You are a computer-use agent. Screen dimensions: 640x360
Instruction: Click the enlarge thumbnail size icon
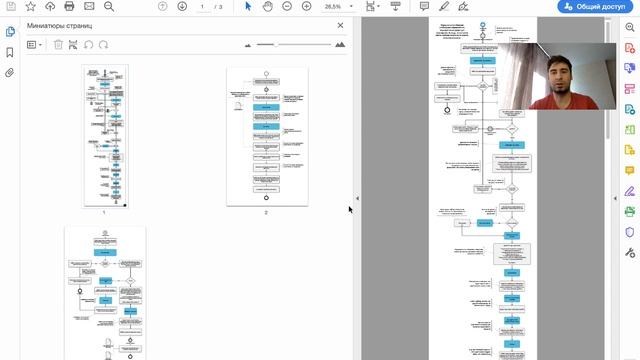(x=340, y=44)
